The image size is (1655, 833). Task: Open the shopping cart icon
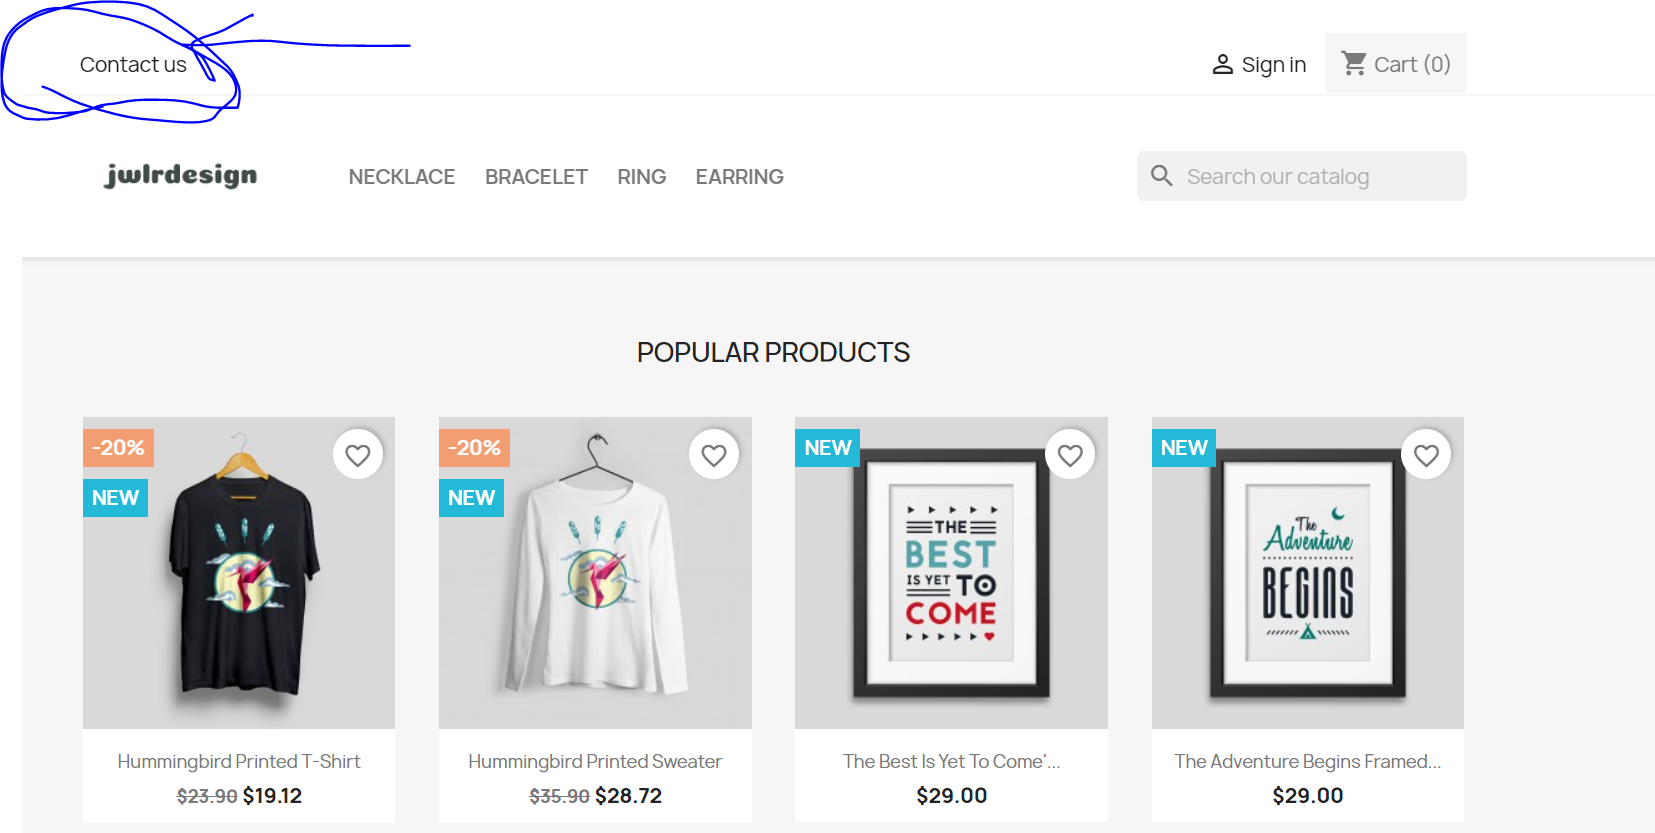click(1354, 63)
